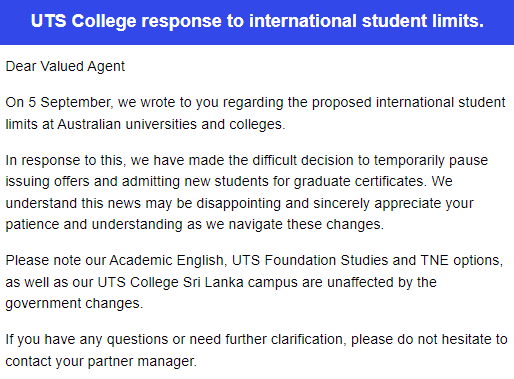Click the blue header banner title
The width and height of the screenshot is (514, 379).
(257, 21)
